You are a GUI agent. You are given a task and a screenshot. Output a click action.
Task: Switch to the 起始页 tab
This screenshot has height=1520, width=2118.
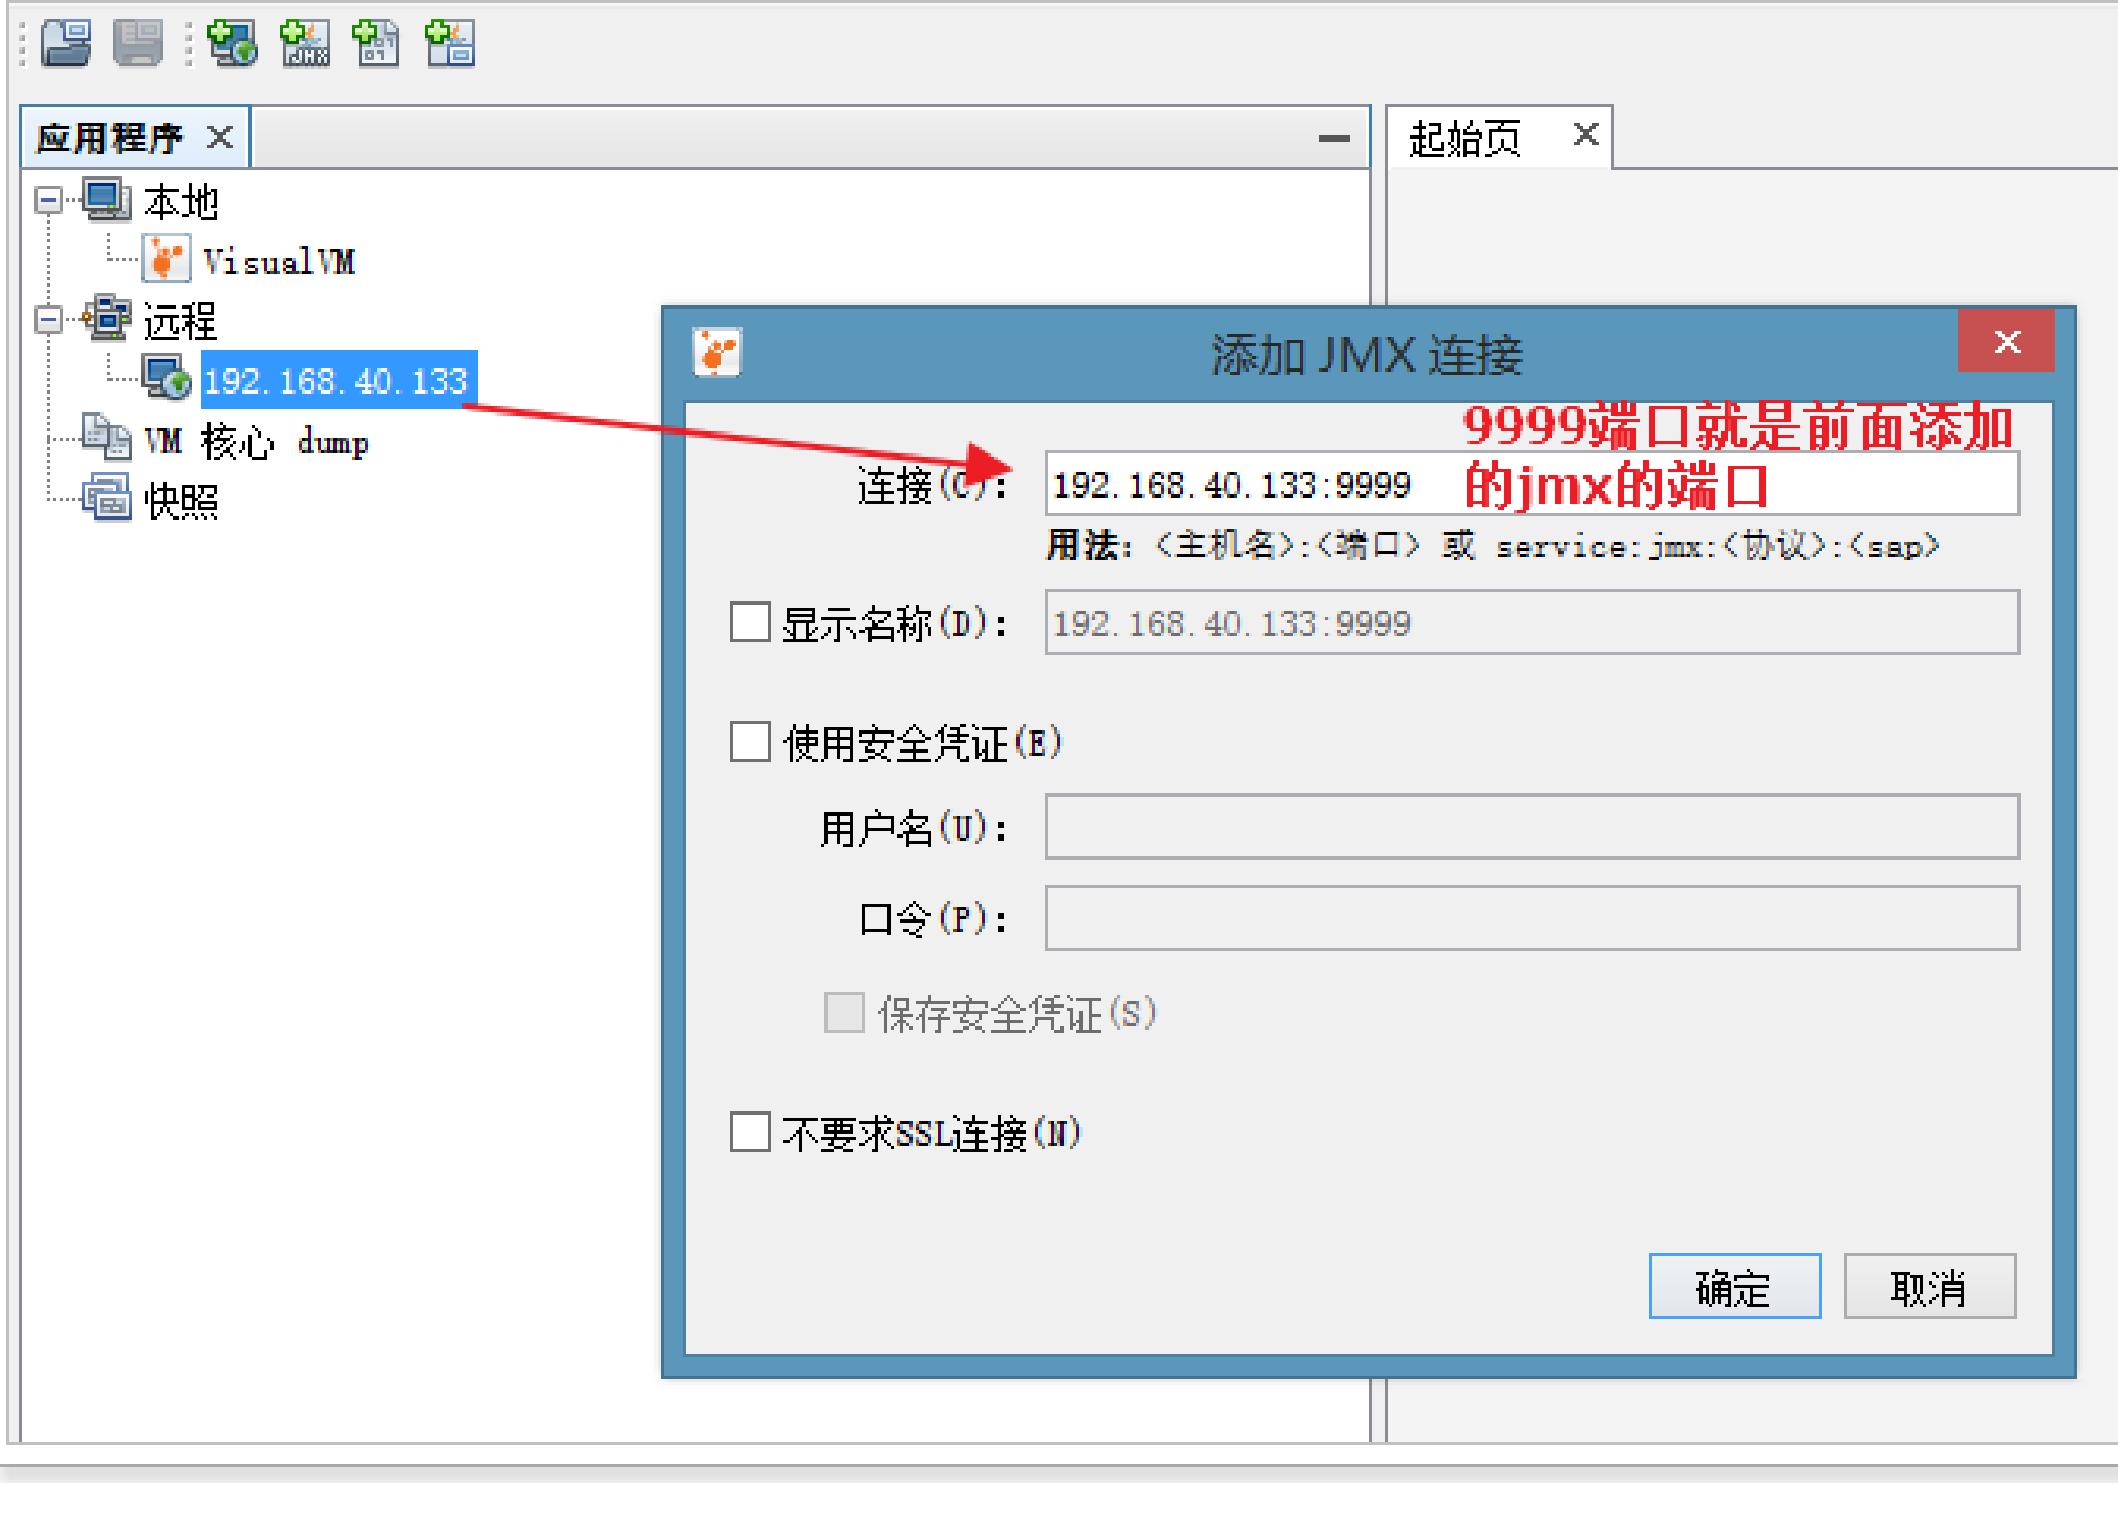1465,139
